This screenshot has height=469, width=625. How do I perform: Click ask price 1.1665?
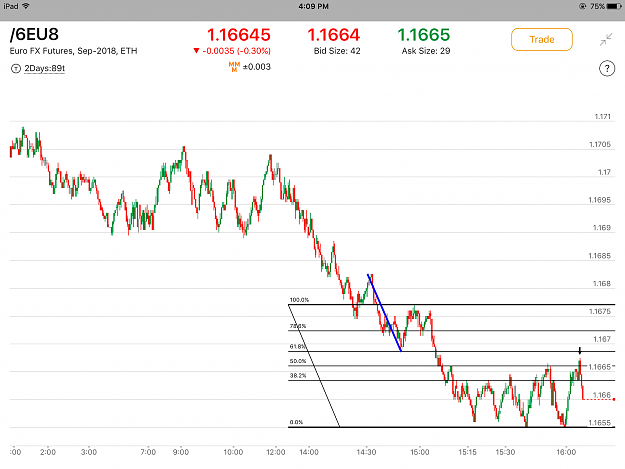point(424,35)
